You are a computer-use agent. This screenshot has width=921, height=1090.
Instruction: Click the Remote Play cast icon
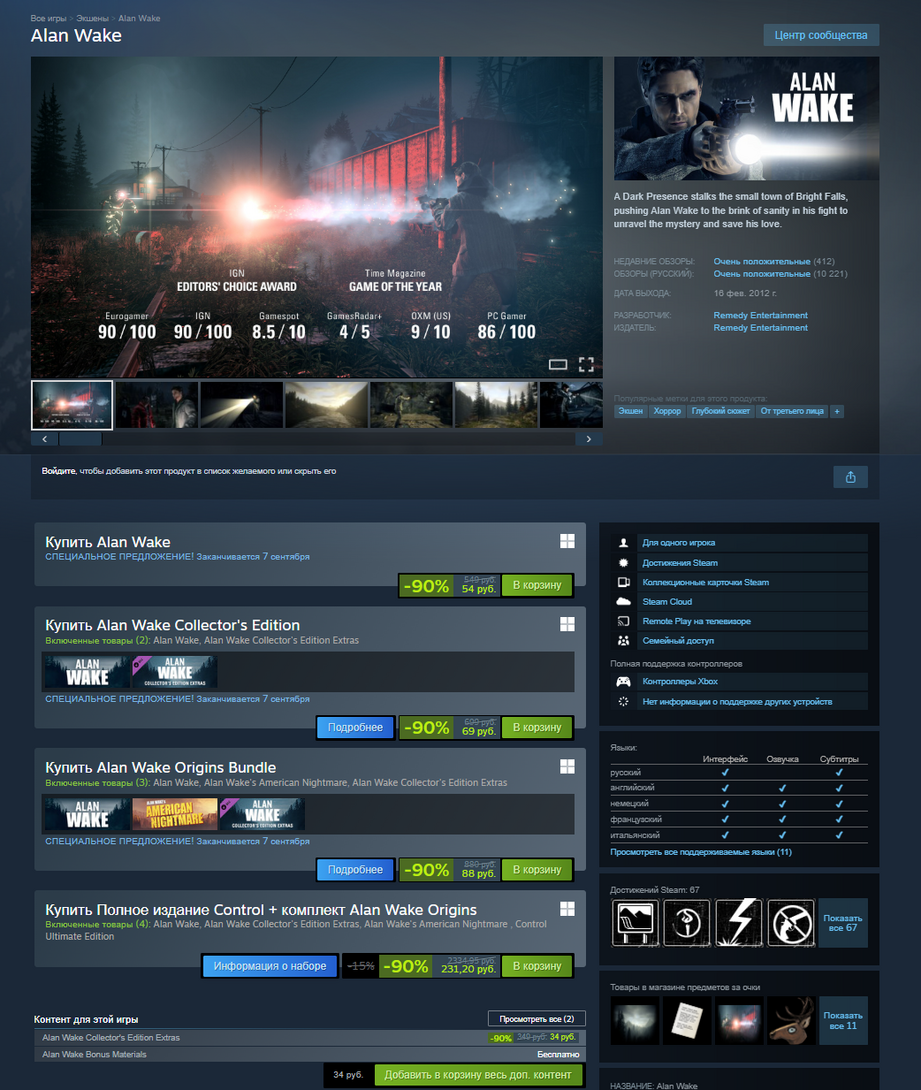pos(623,621)
